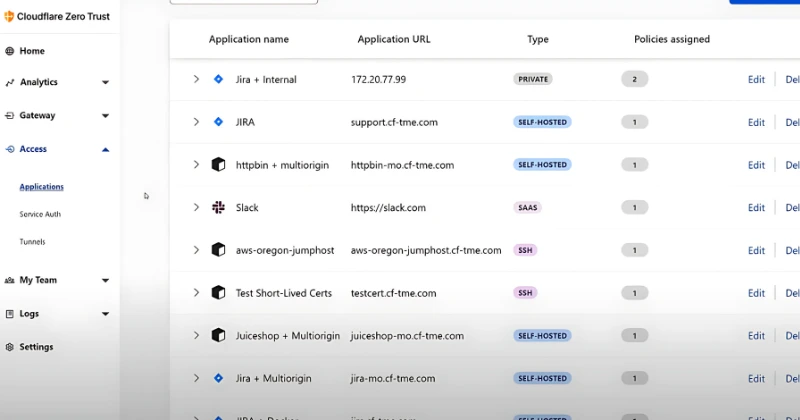Click the Cloudflare Zero Trust logo
This screenshot has height=420, width=800.
pyautogui.click(x=9, y=16)
